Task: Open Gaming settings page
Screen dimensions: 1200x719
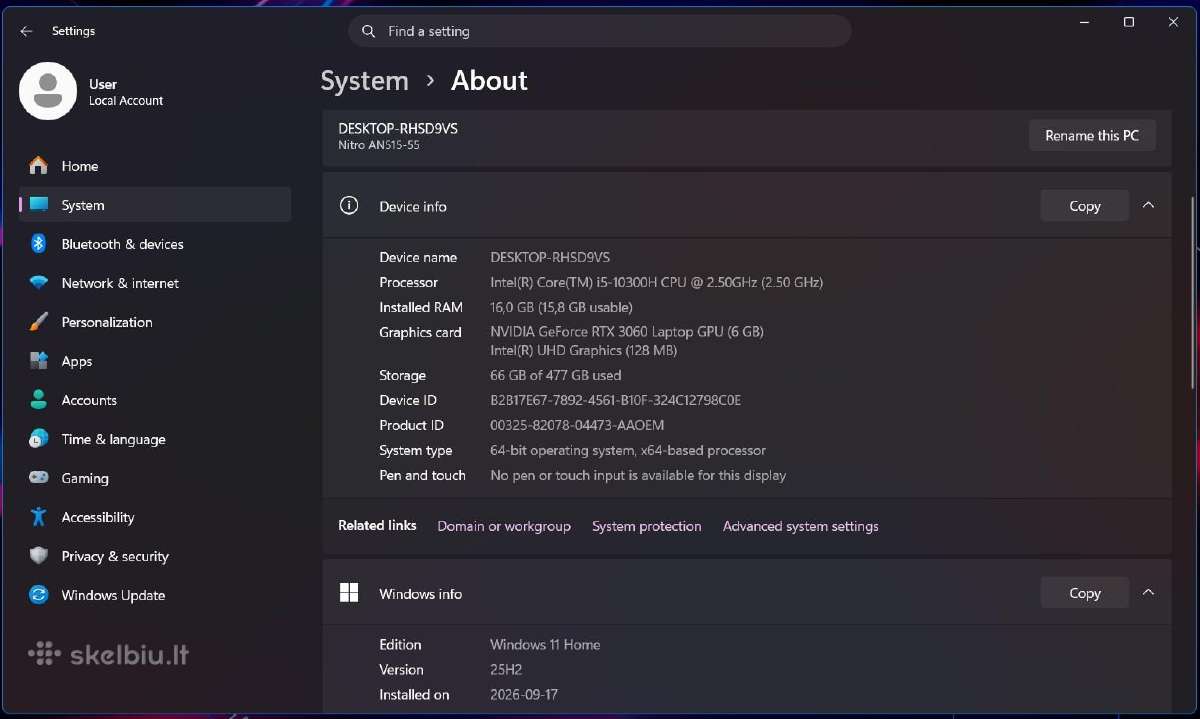Action: [155, 478]
